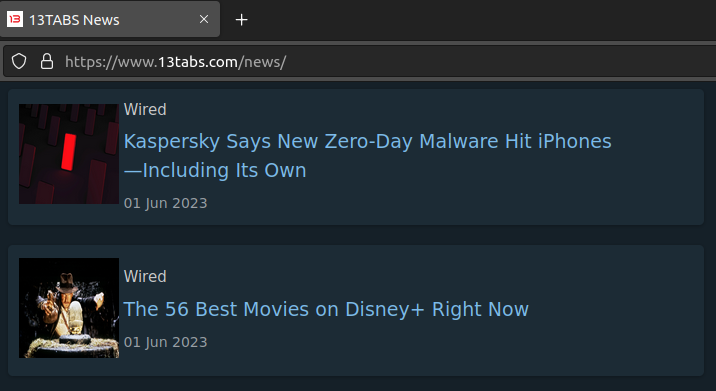Click the red iPhone article thumbnail

click(69, 154)
